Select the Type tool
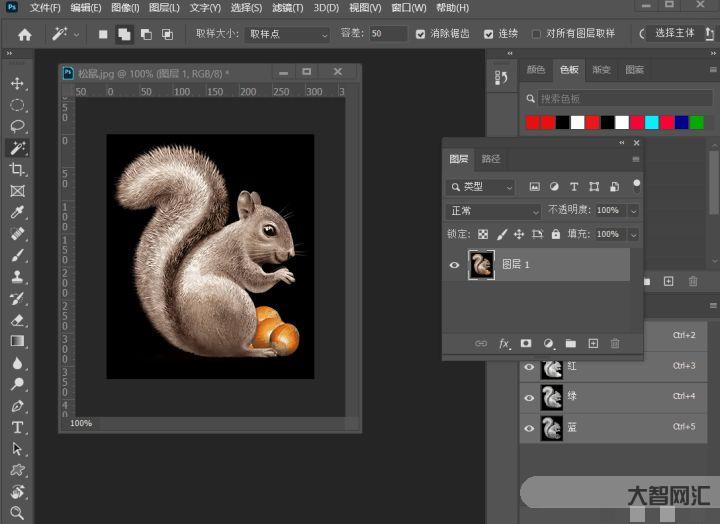 (x=17, y=427)
